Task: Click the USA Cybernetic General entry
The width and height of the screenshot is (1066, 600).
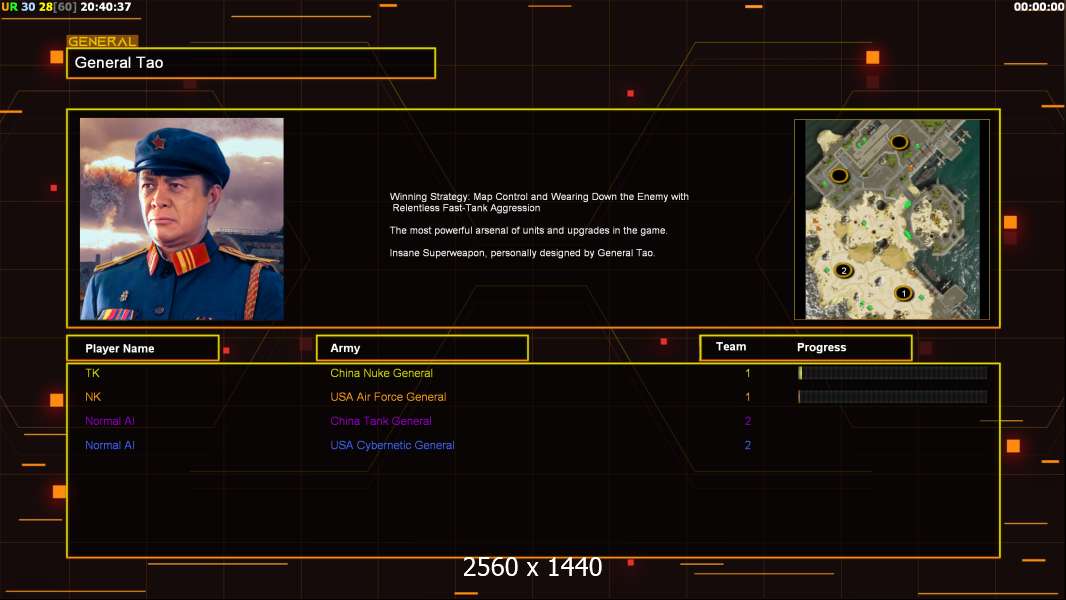Action: click(392, 445)
